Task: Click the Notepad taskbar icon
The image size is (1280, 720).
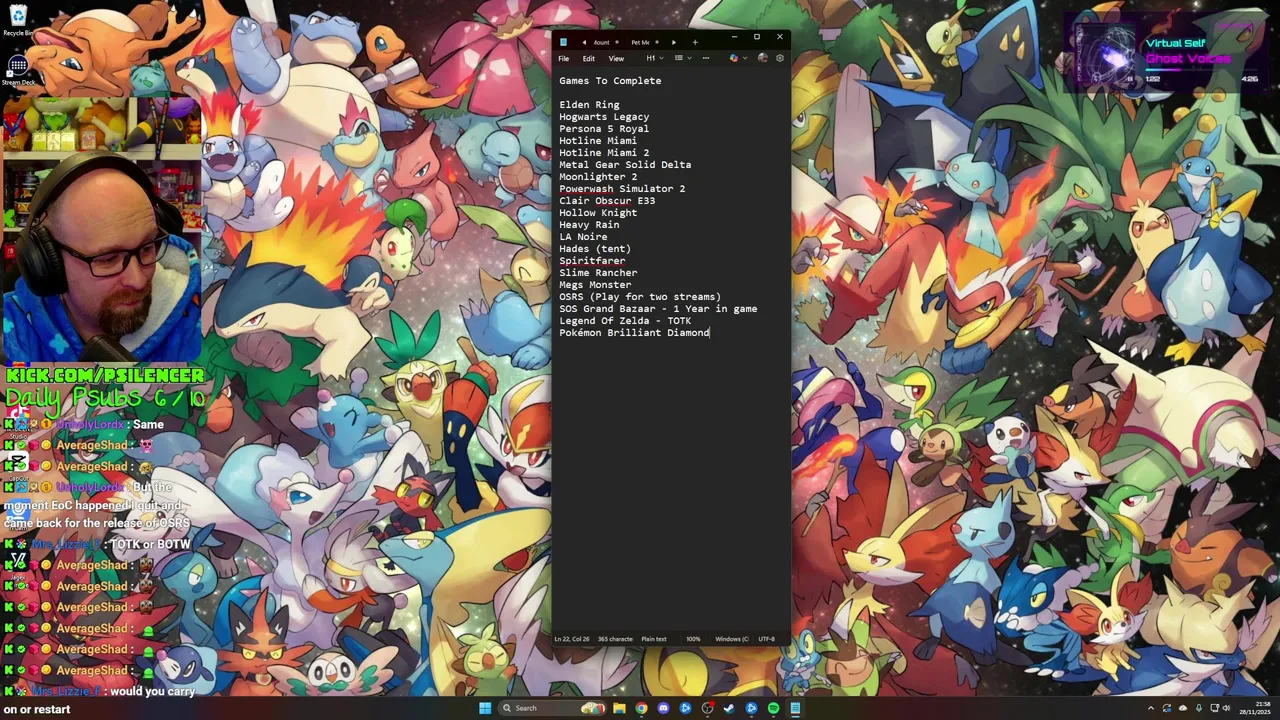Action: pos(795,708)
